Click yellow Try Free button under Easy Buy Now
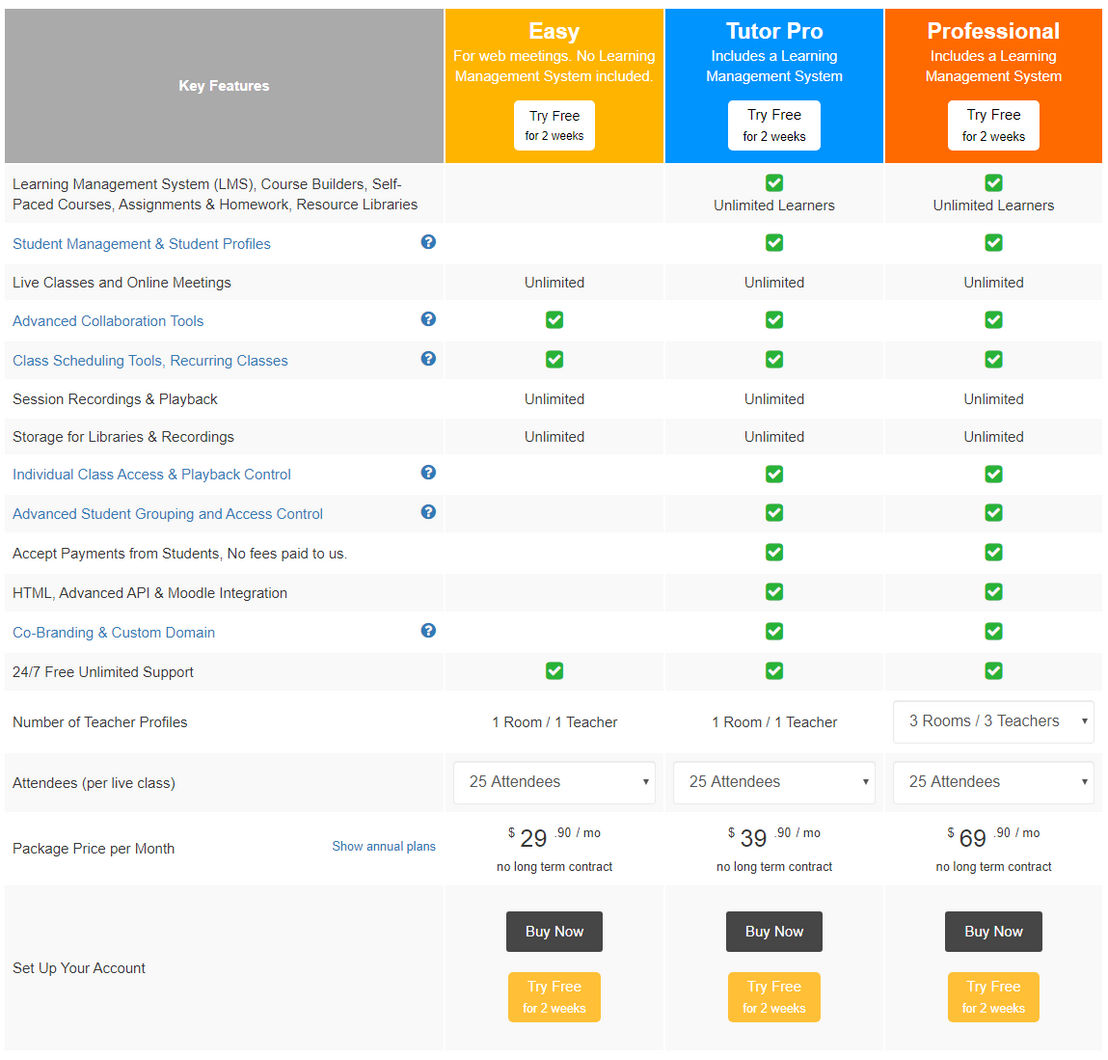 555,998
